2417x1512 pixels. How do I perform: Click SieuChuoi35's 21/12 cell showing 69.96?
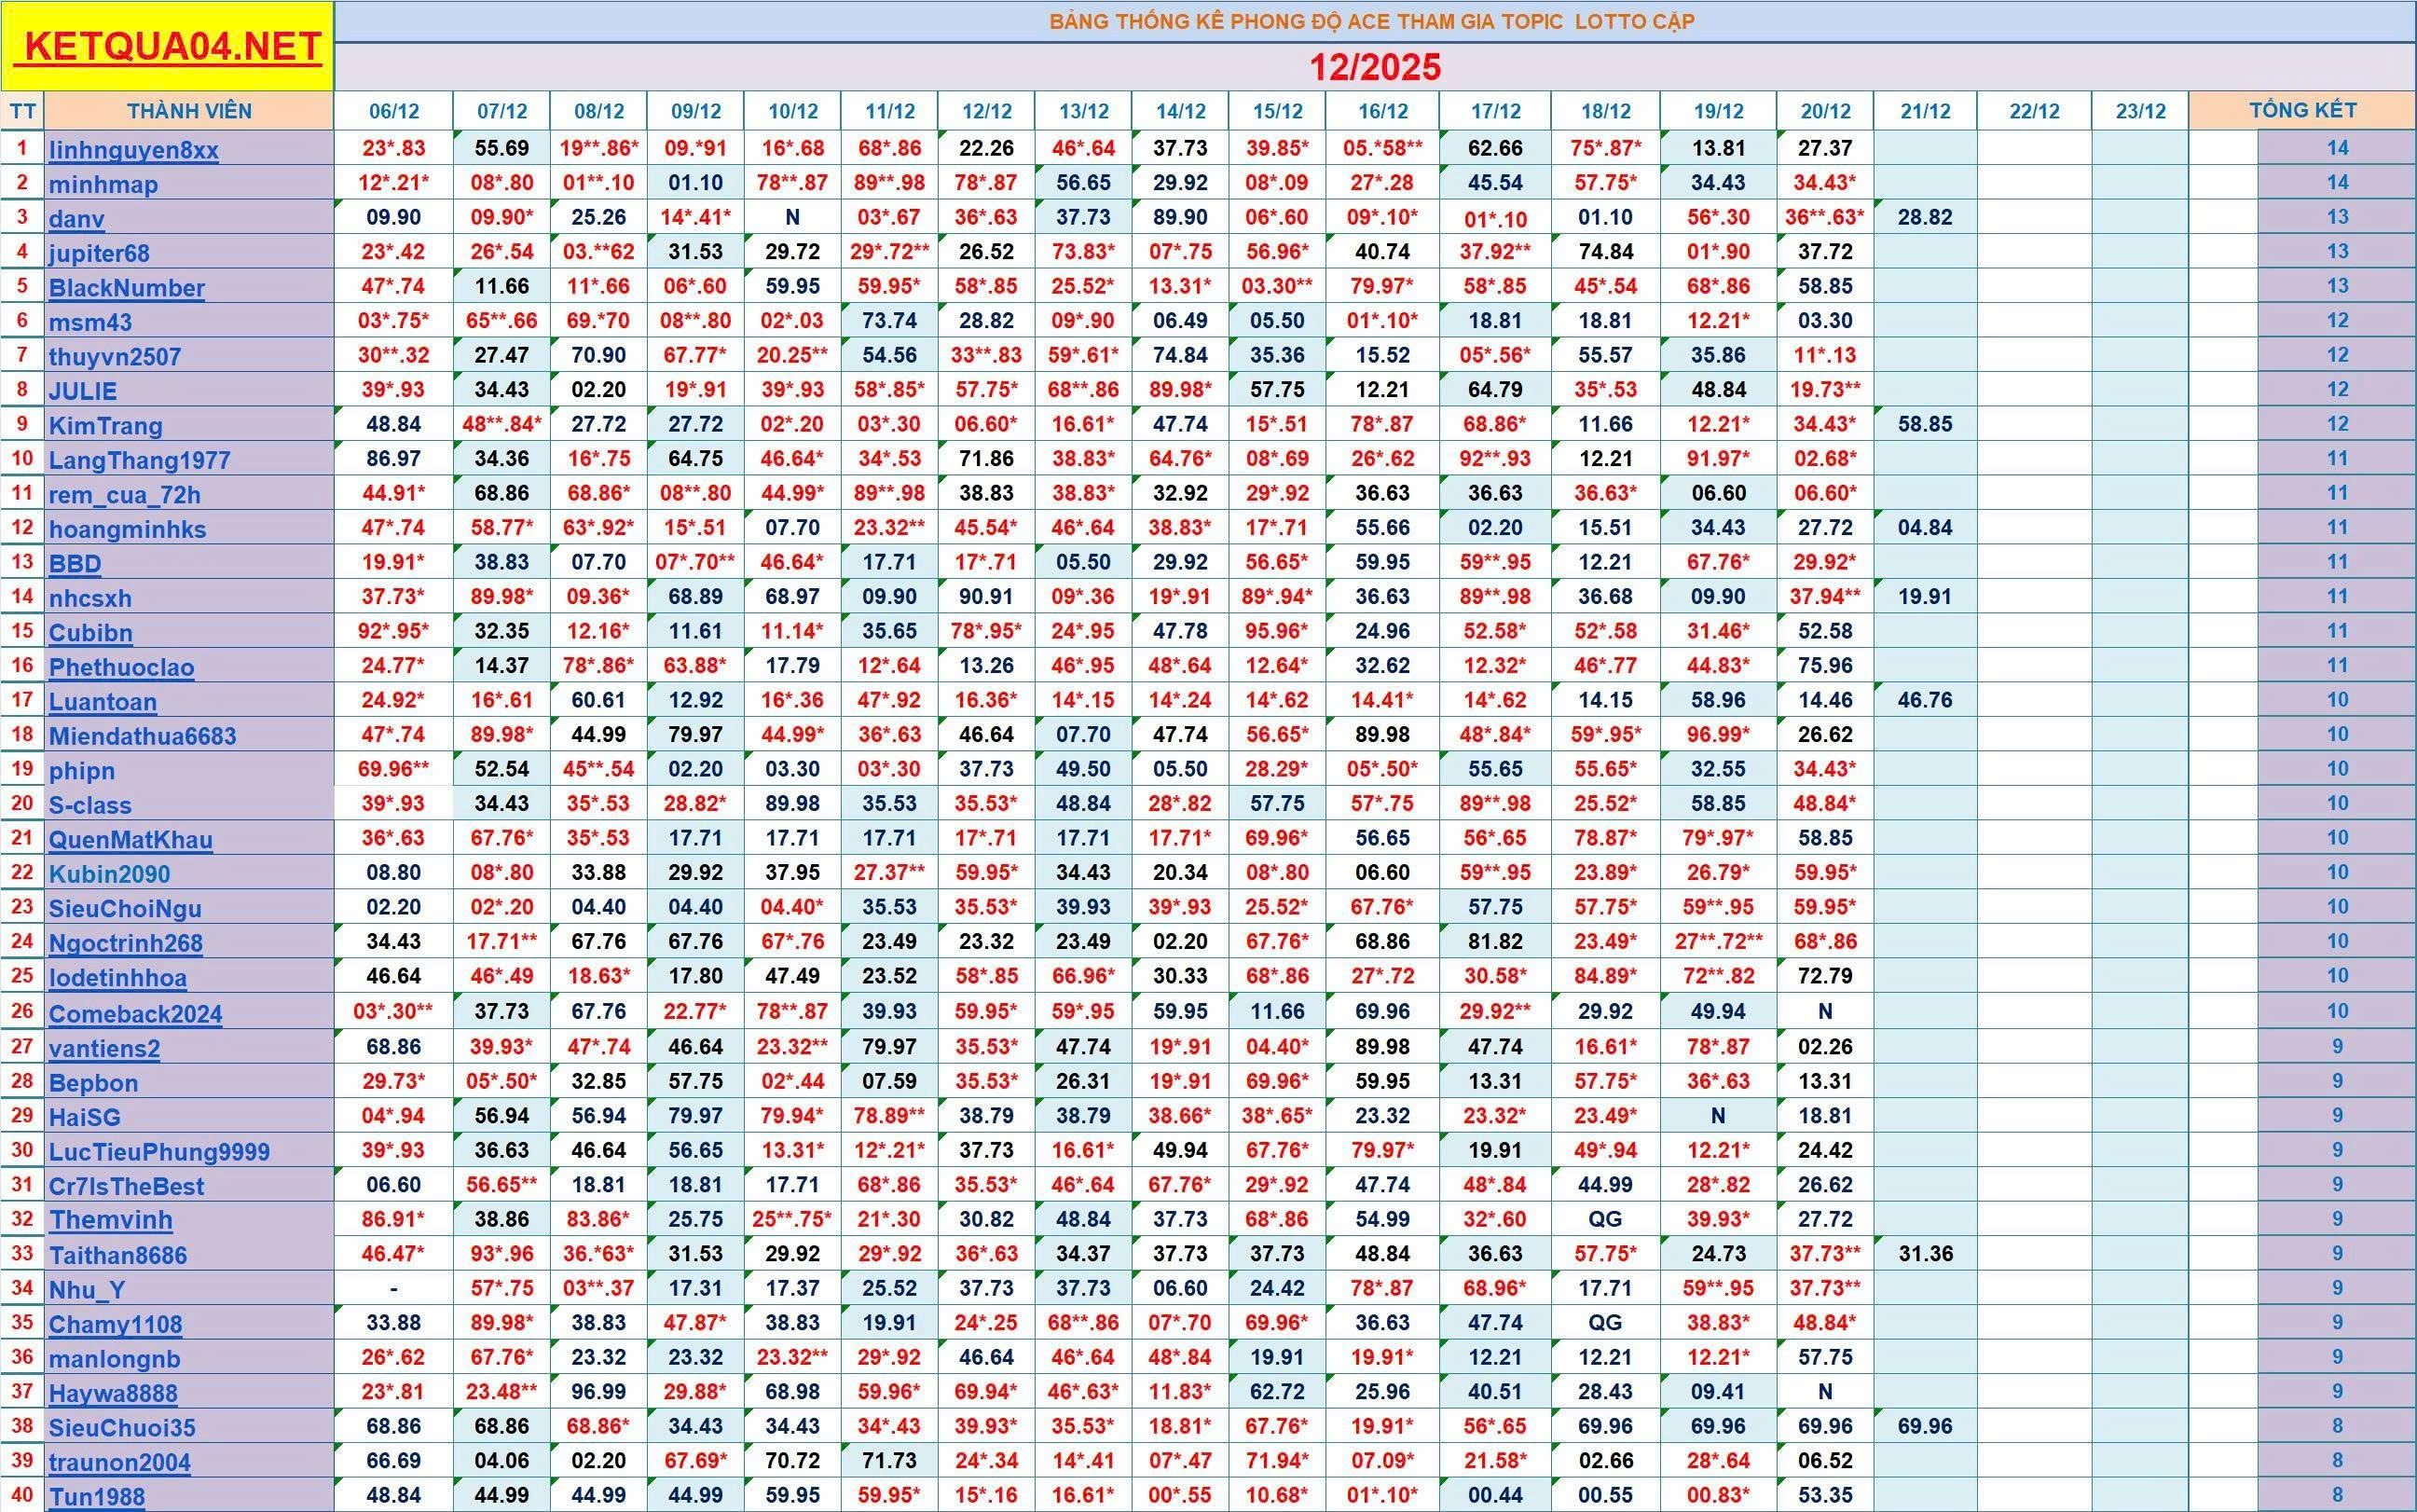pyautogui.click(x=1924, y=1426)
